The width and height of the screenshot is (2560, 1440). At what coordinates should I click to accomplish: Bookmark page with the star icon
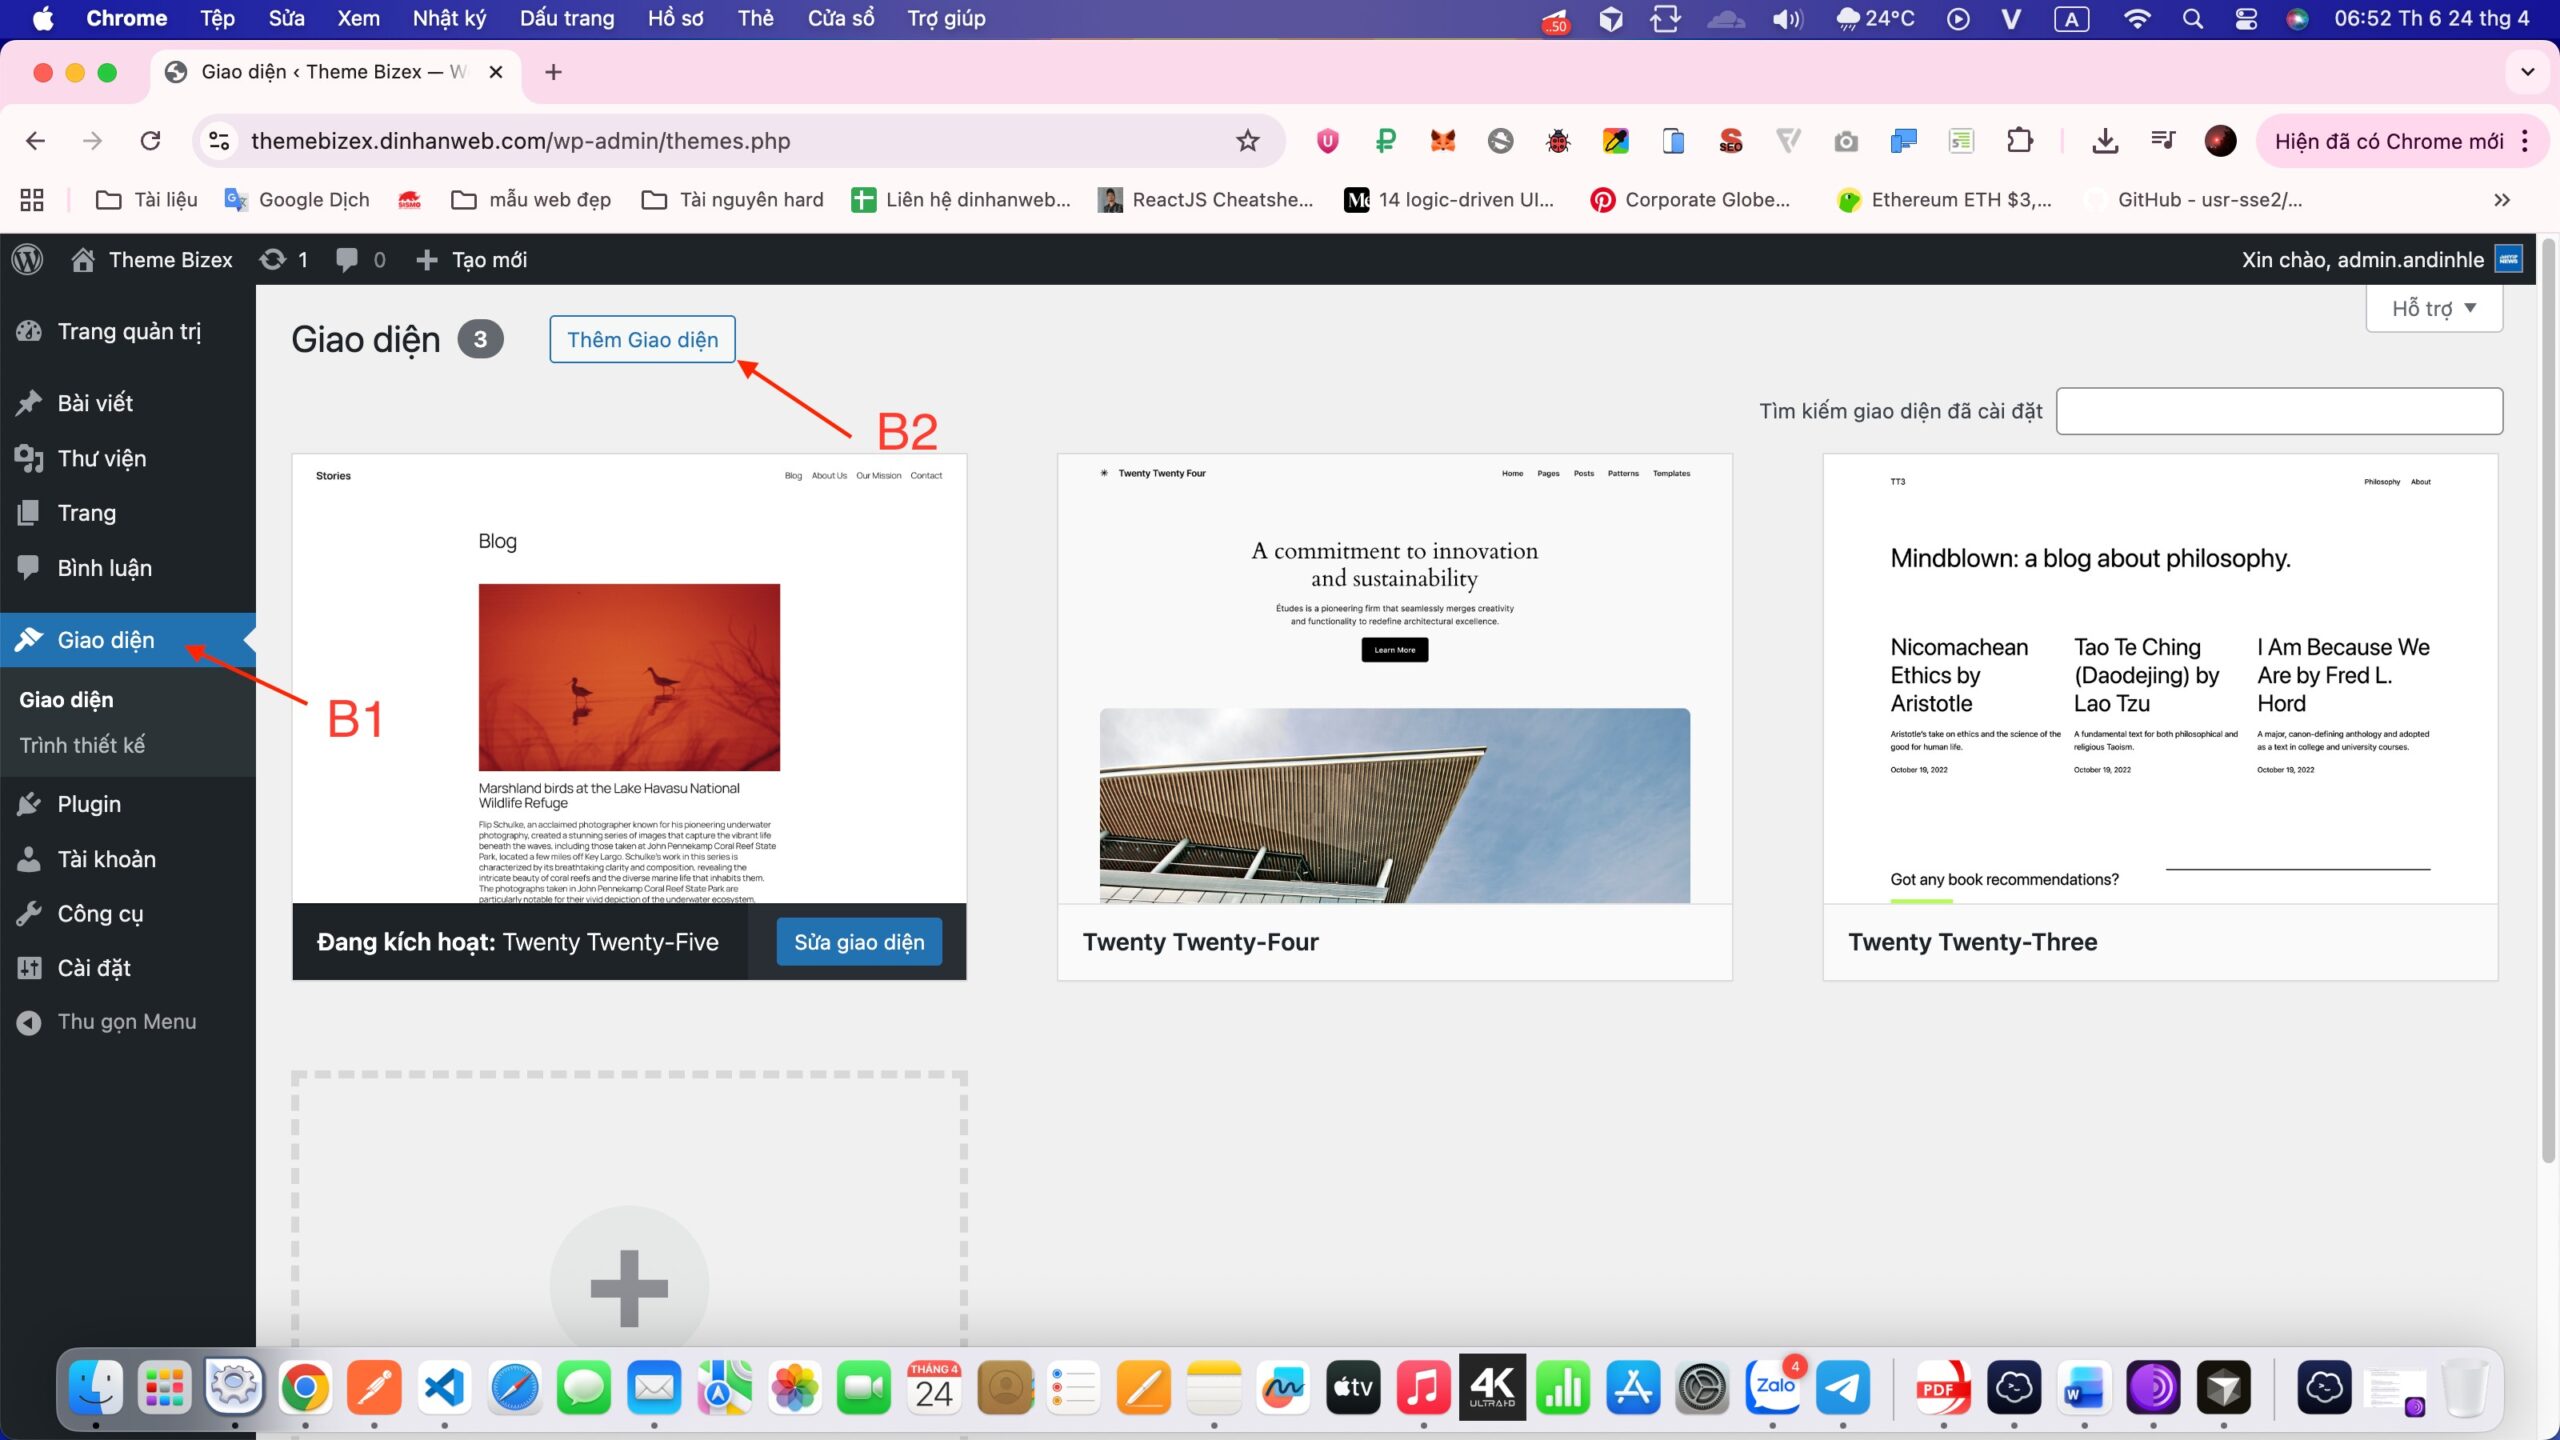1247,141
